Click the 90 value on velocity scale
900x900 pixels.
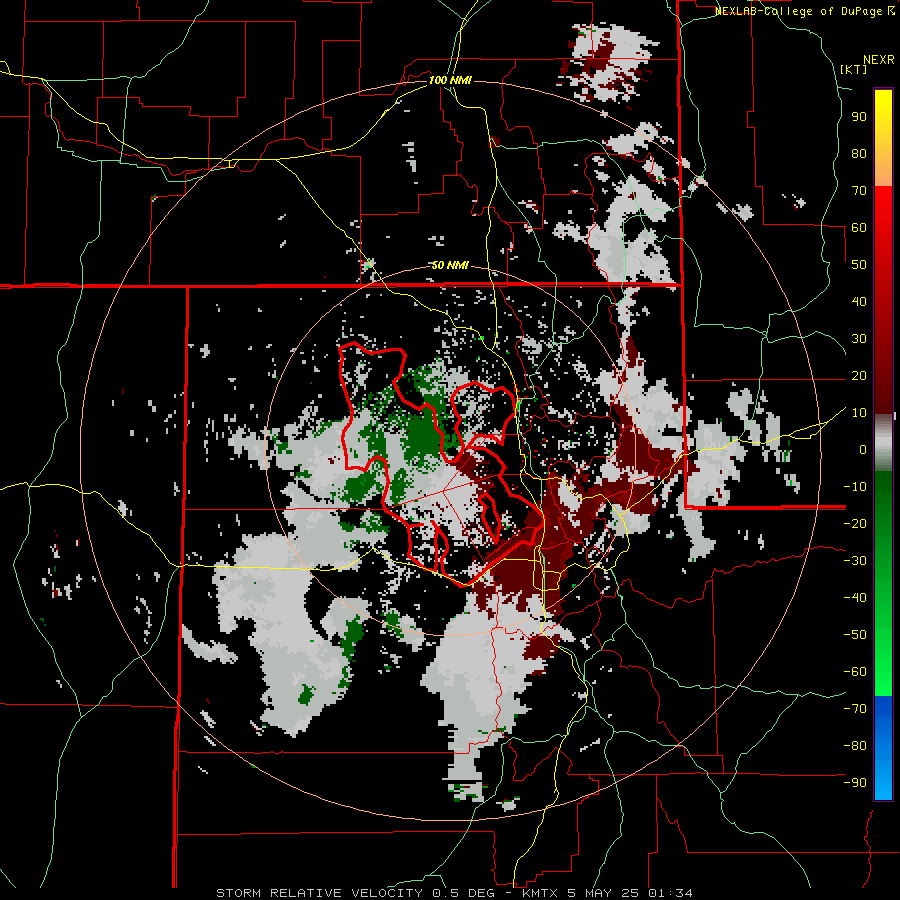(x=859, y=117)
